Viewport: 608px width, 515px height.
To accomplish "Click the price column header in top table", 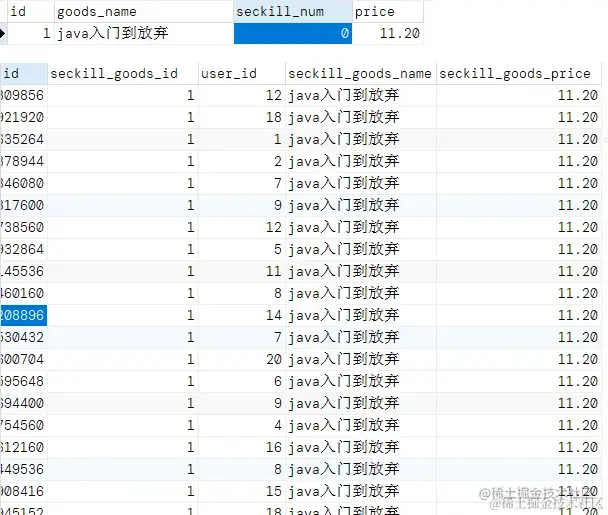I will (387, 12).
